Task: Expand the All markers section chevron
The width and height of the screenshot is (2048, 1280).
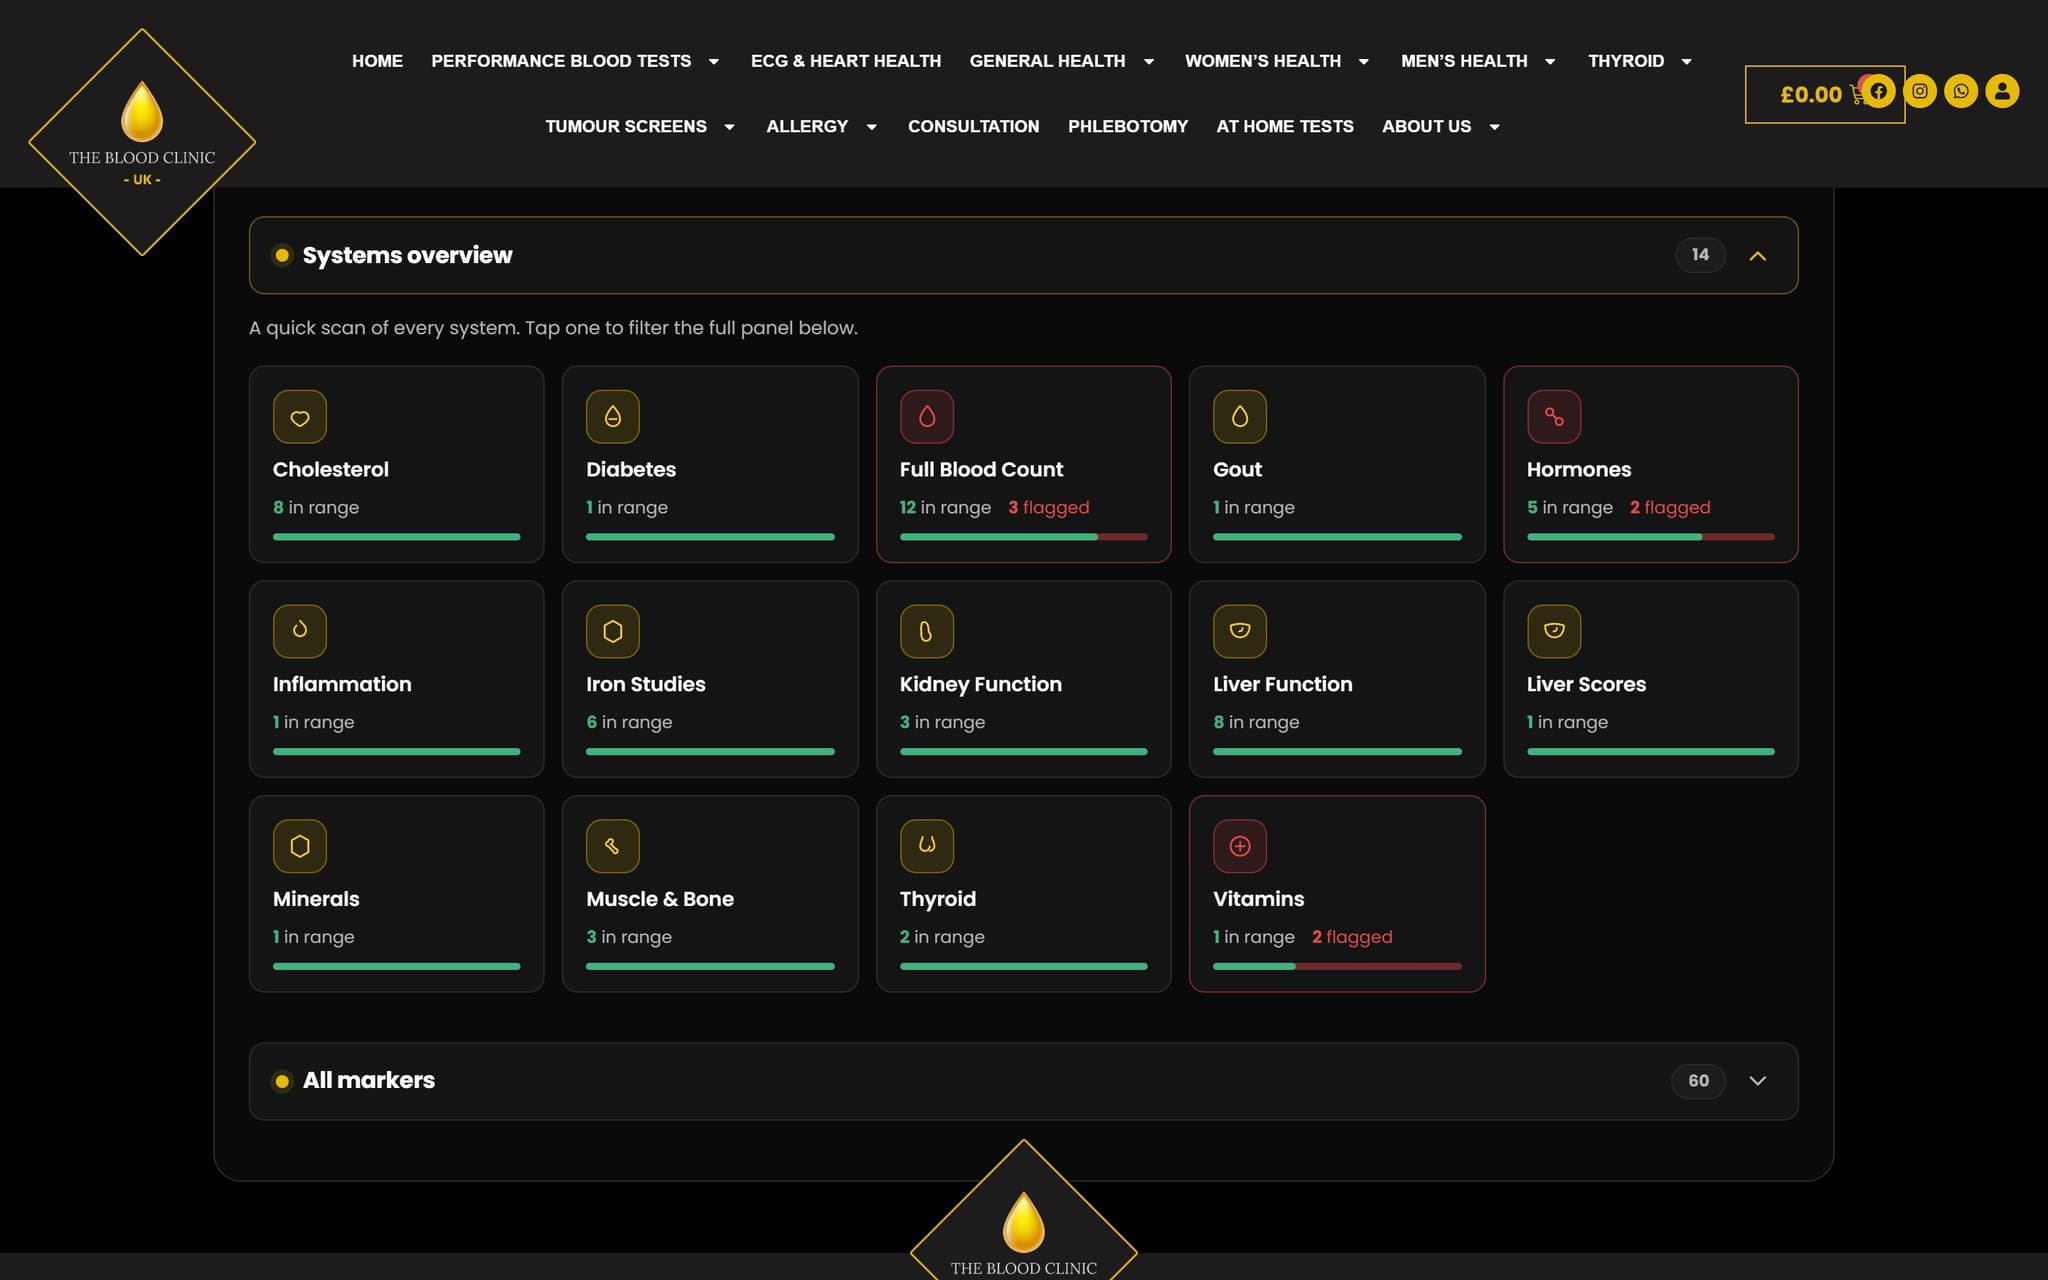Action: [x=1758, y=1081]
